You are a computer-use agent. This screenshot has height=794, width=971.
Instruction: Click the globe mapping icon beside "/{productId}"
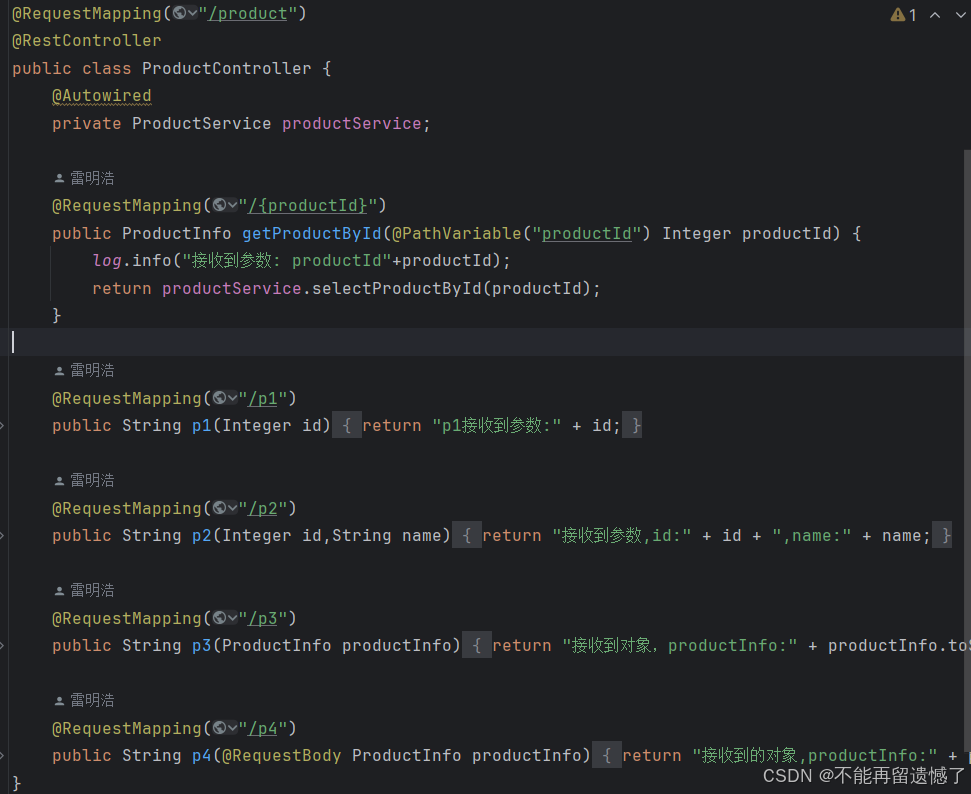218,205
